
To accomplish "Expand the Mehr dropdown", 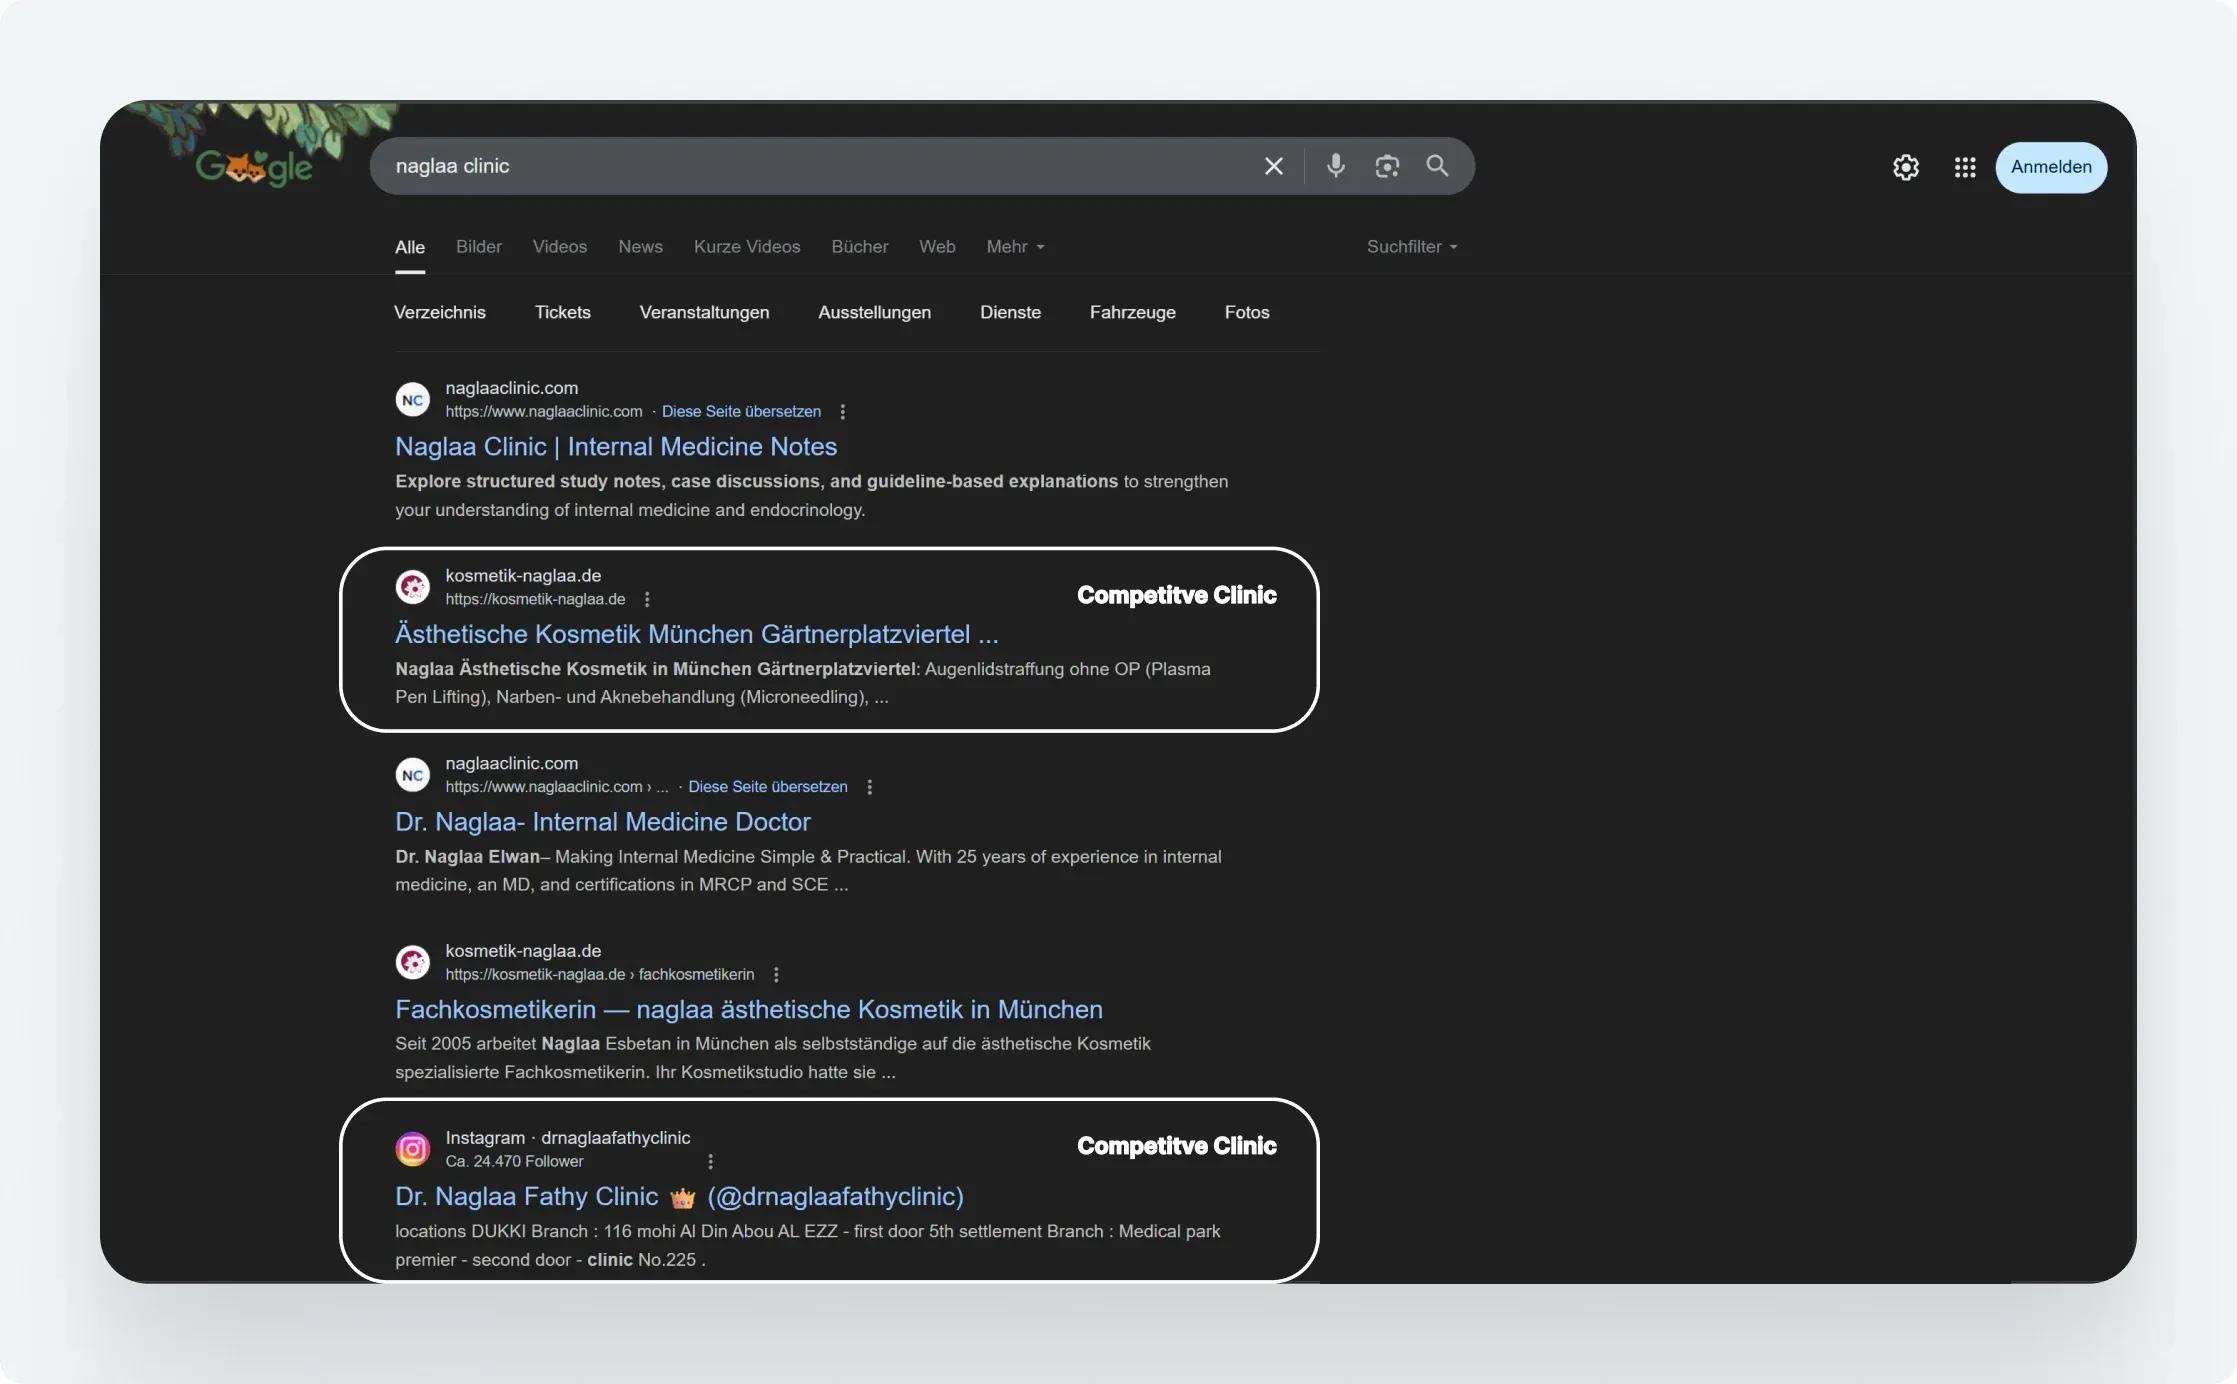I will click(1015, 247).
